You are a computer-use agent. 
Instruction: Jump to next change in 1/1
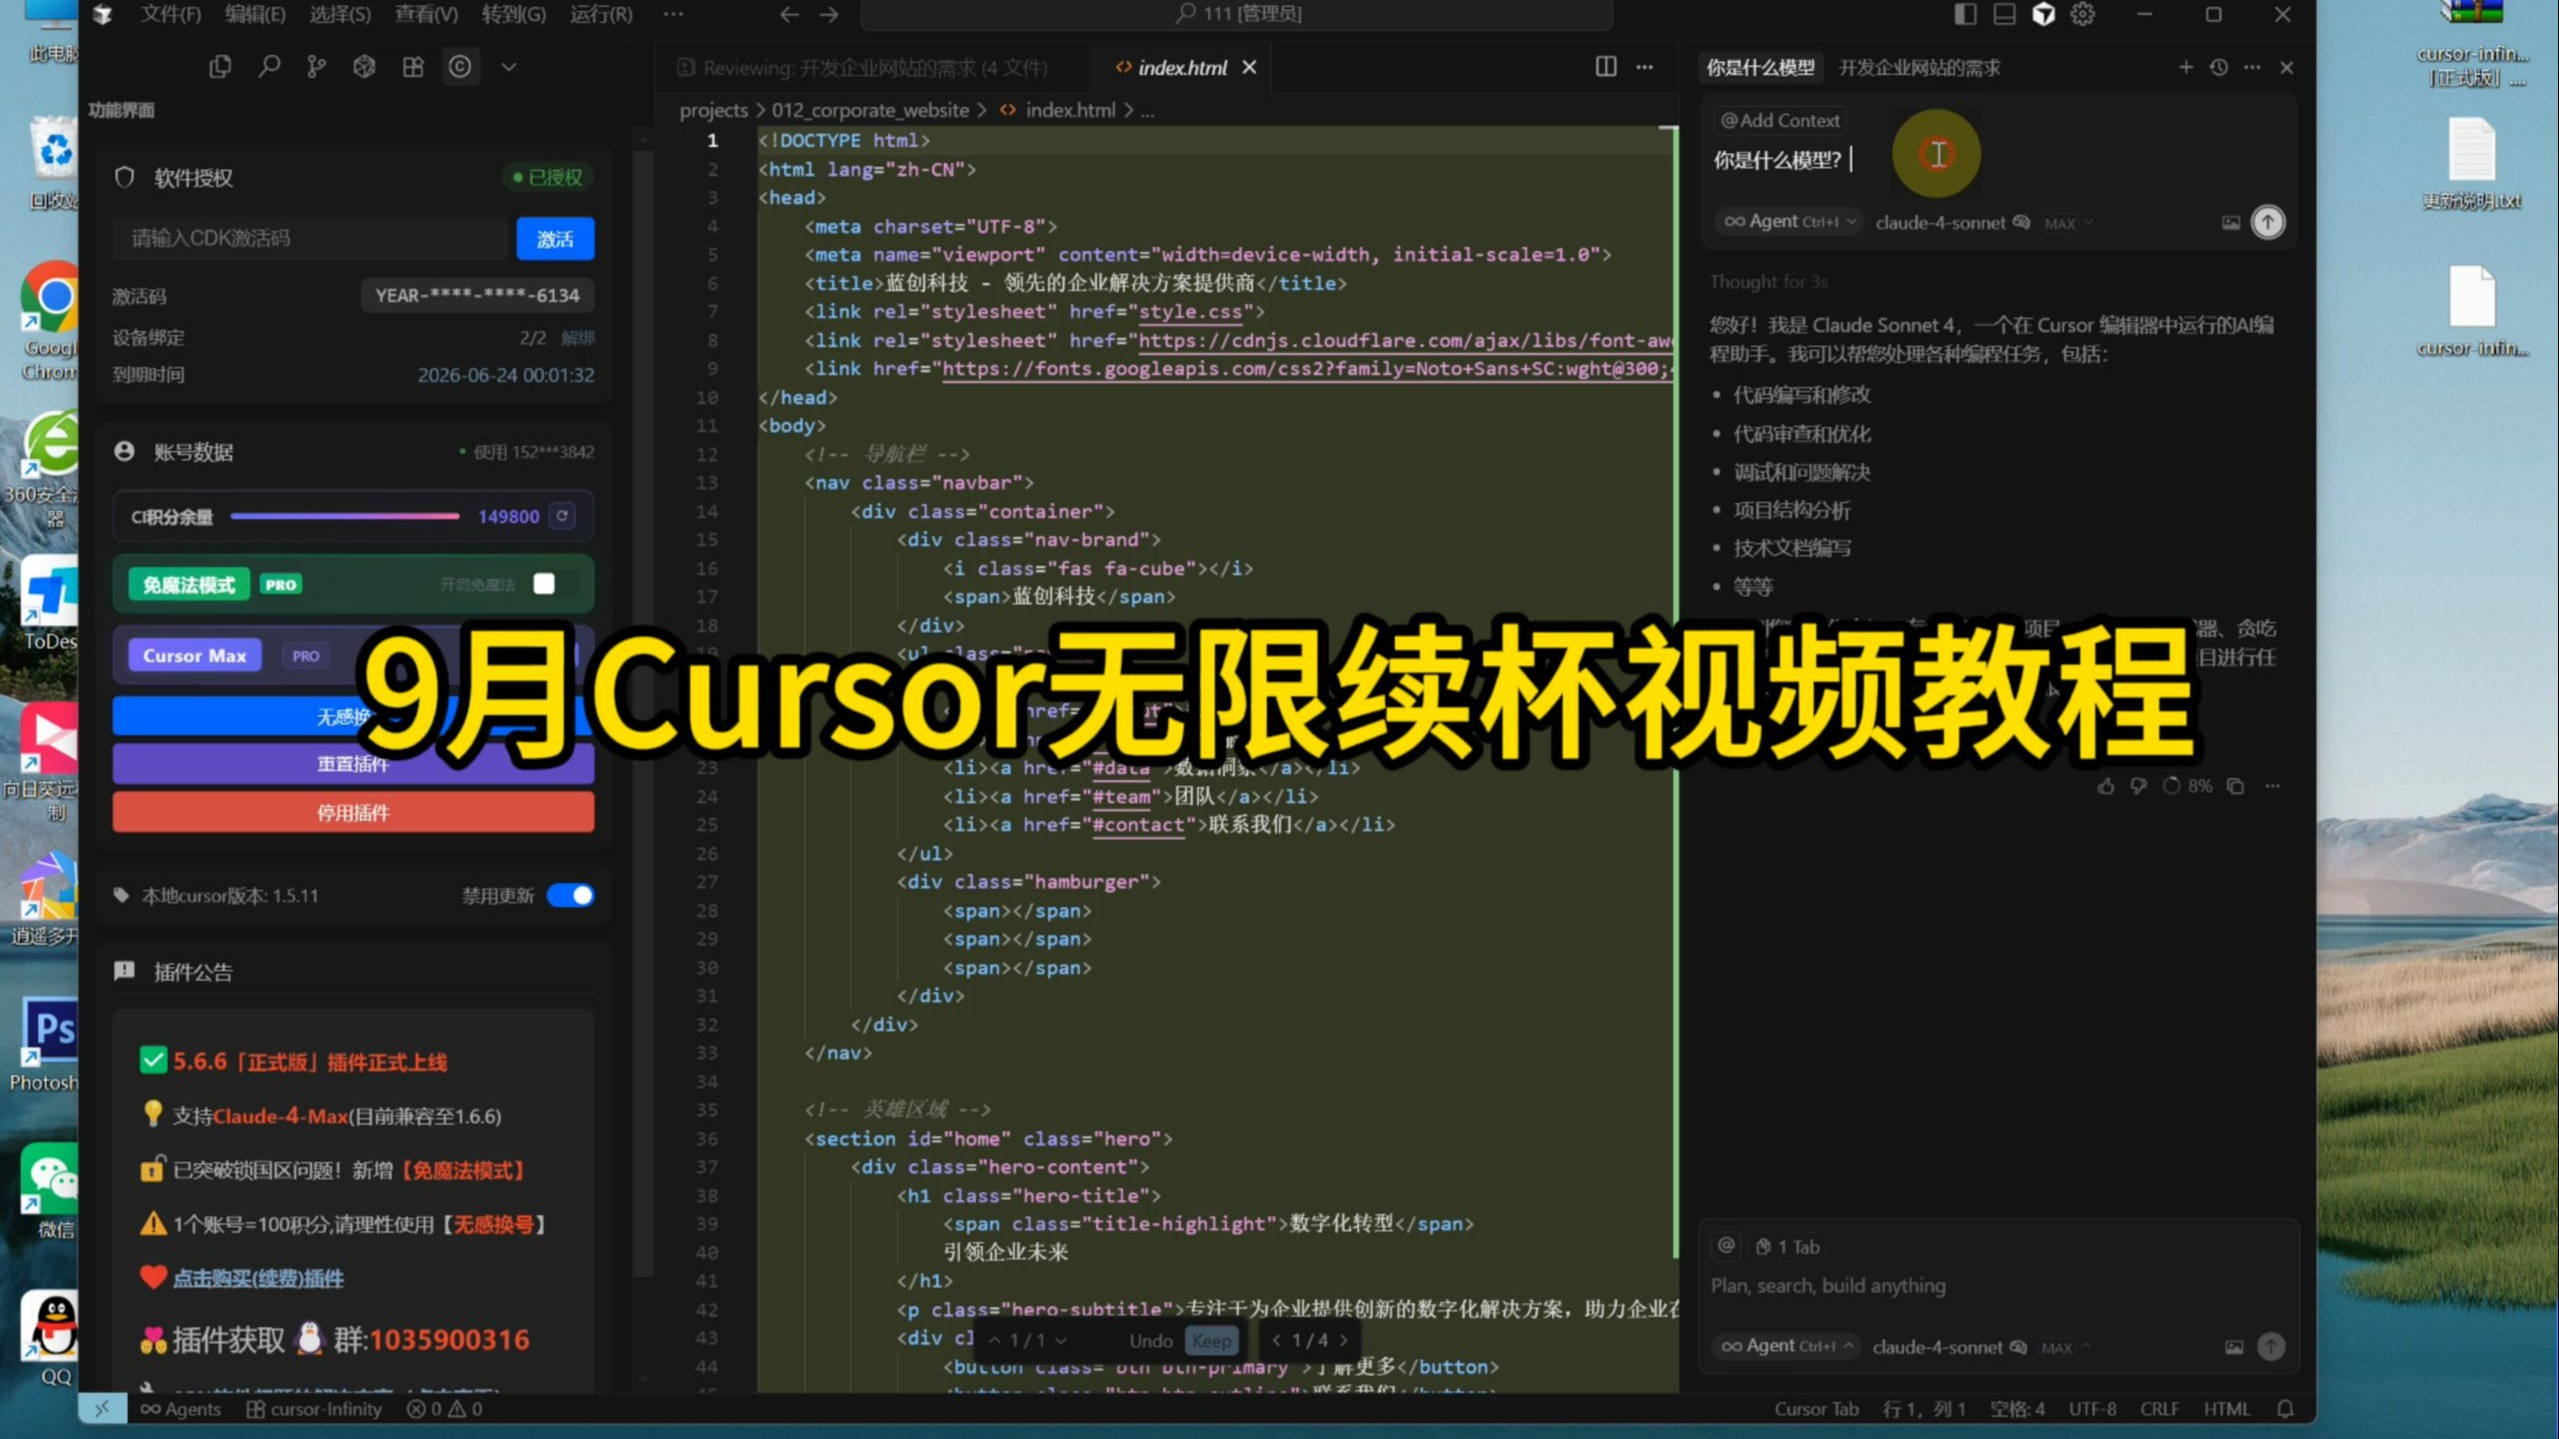click(1061, 1340)
